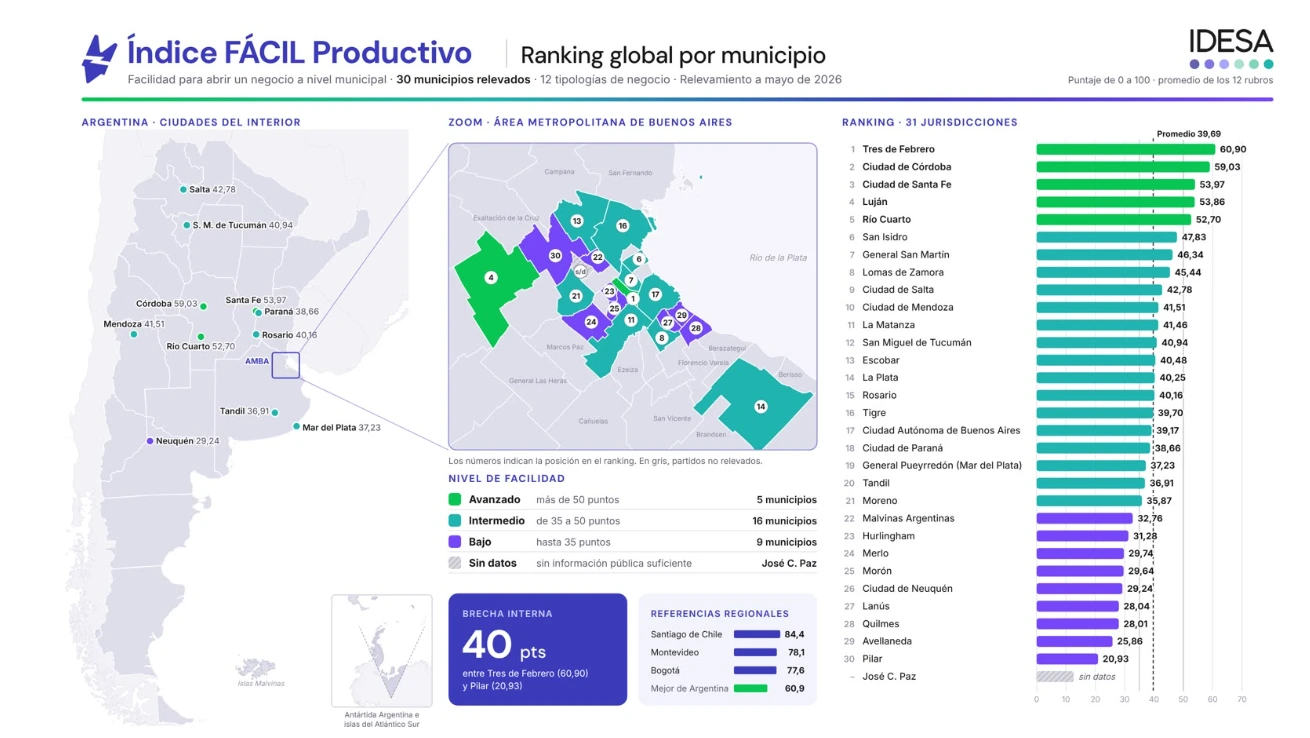Image resolution: width=1310 pixels, height=738 pixels.
Task: Select the "Montevideo" regional reference row
Action: coord(727,652)
